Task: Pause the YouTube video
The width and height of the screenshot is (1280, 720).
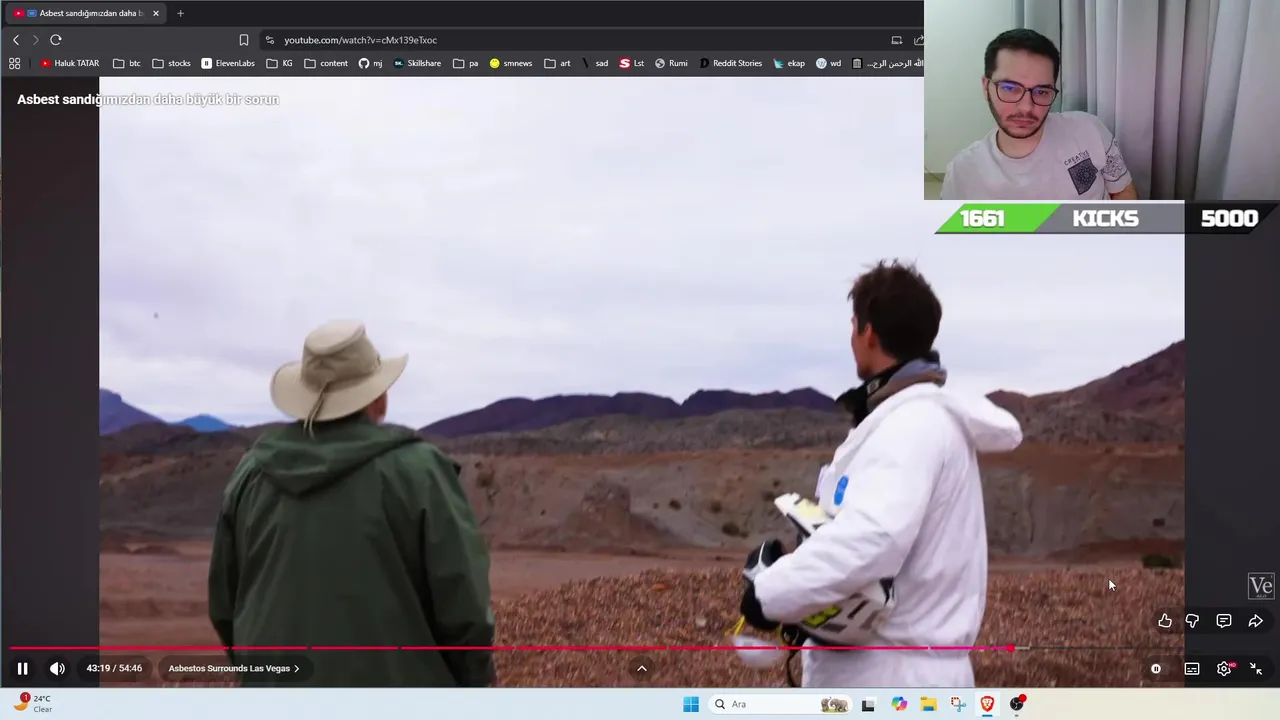Action: tap(22, 669)
